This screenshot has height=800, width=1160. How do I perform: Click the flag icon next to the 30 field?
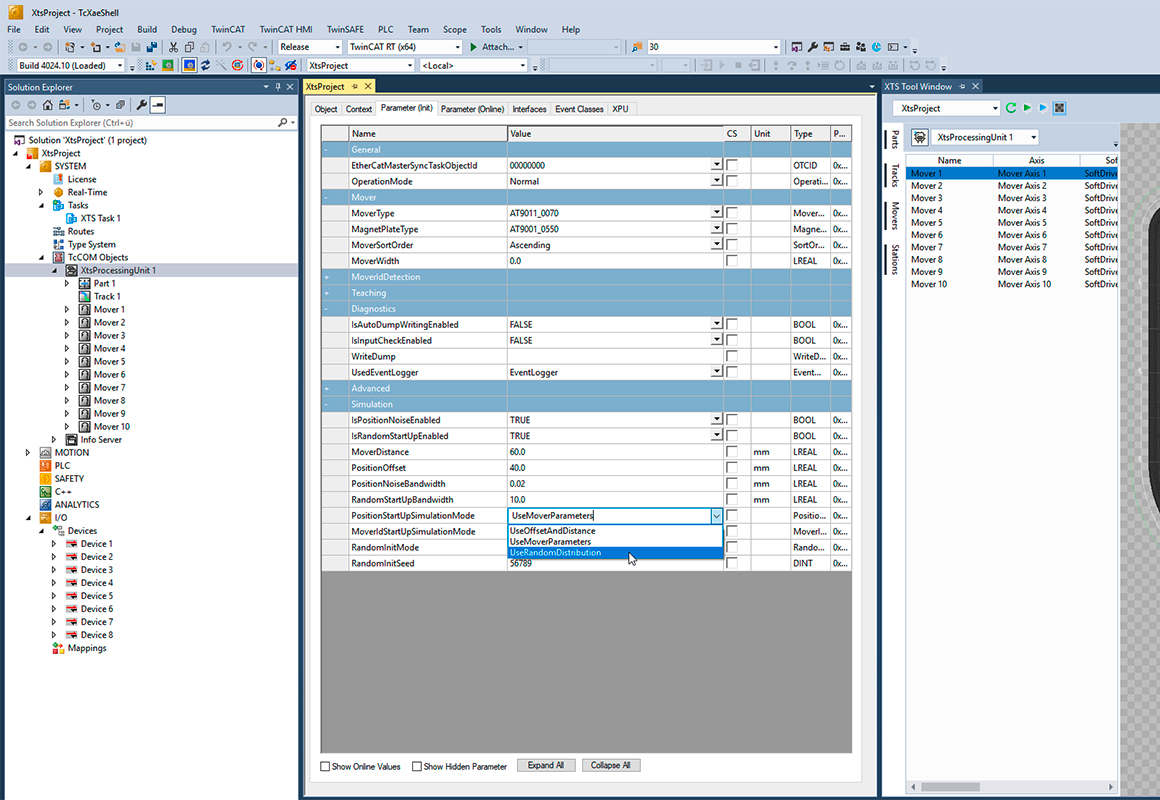point(635,46)
